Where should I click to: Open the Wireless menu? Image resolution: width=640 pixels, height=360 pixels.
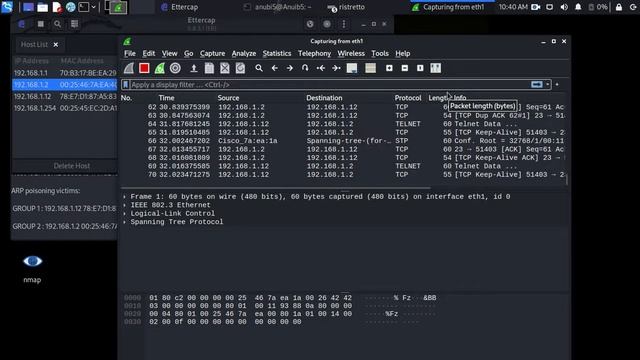click(x=351, y=53)
